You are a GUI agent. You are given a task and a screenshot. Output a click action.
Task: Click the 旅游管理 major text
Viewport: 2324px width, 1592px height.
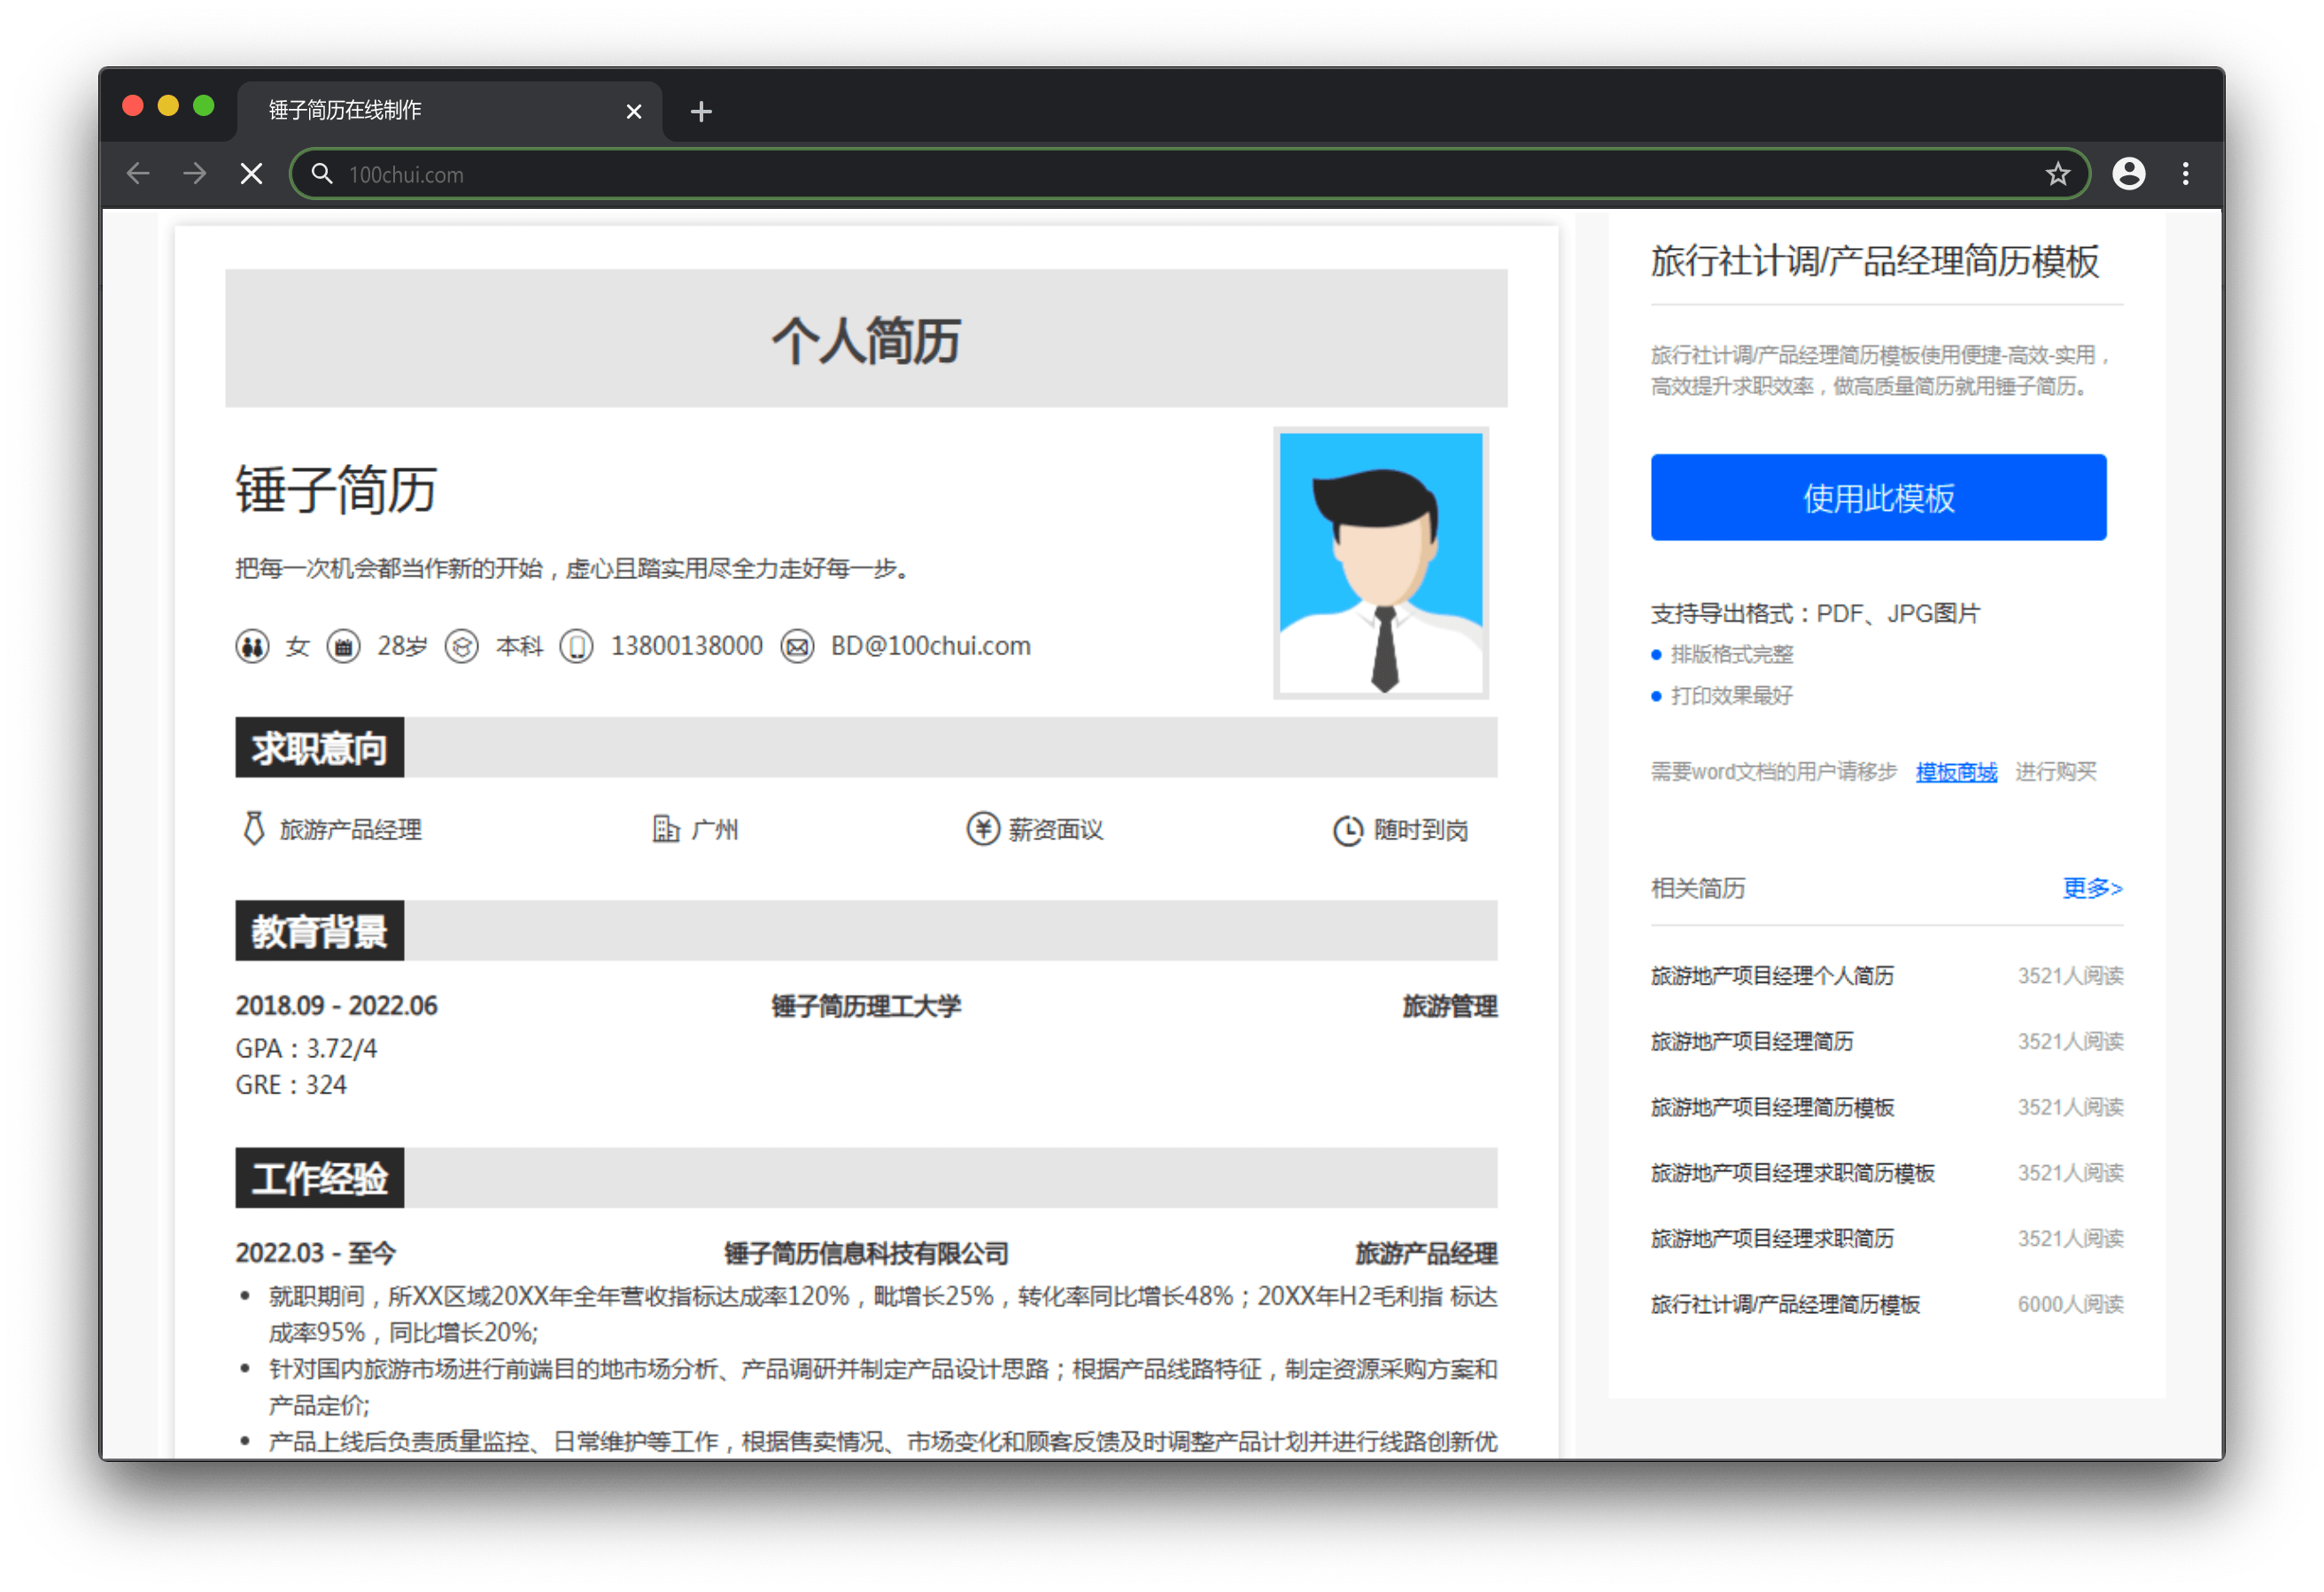[x=1449, y=1006]
